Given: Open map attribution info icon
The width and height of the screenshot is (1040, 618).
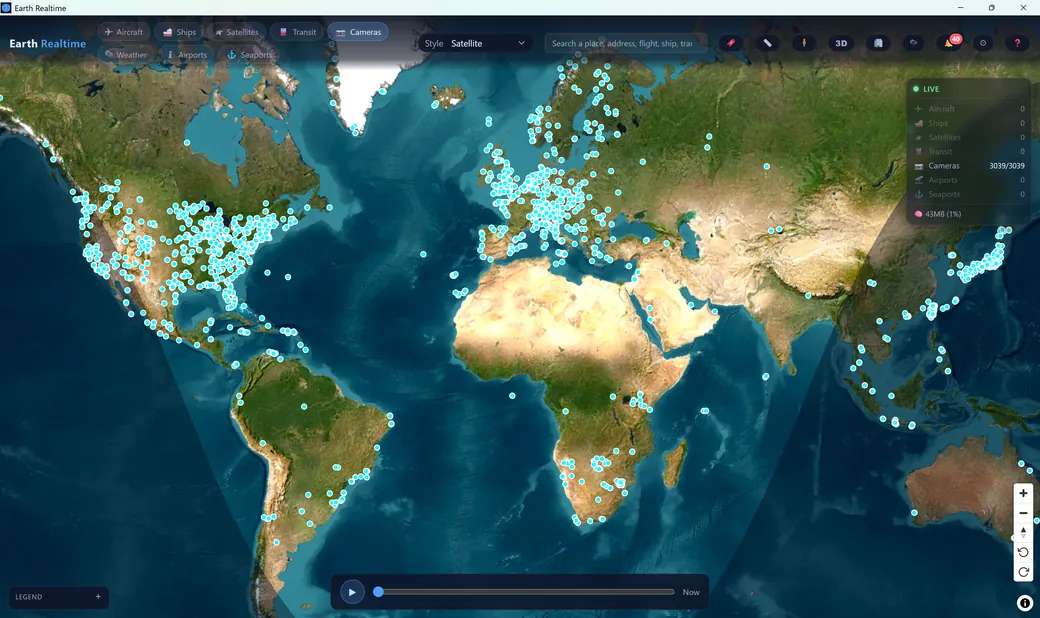Looking at the screenshot, I should coord(1025,603).
